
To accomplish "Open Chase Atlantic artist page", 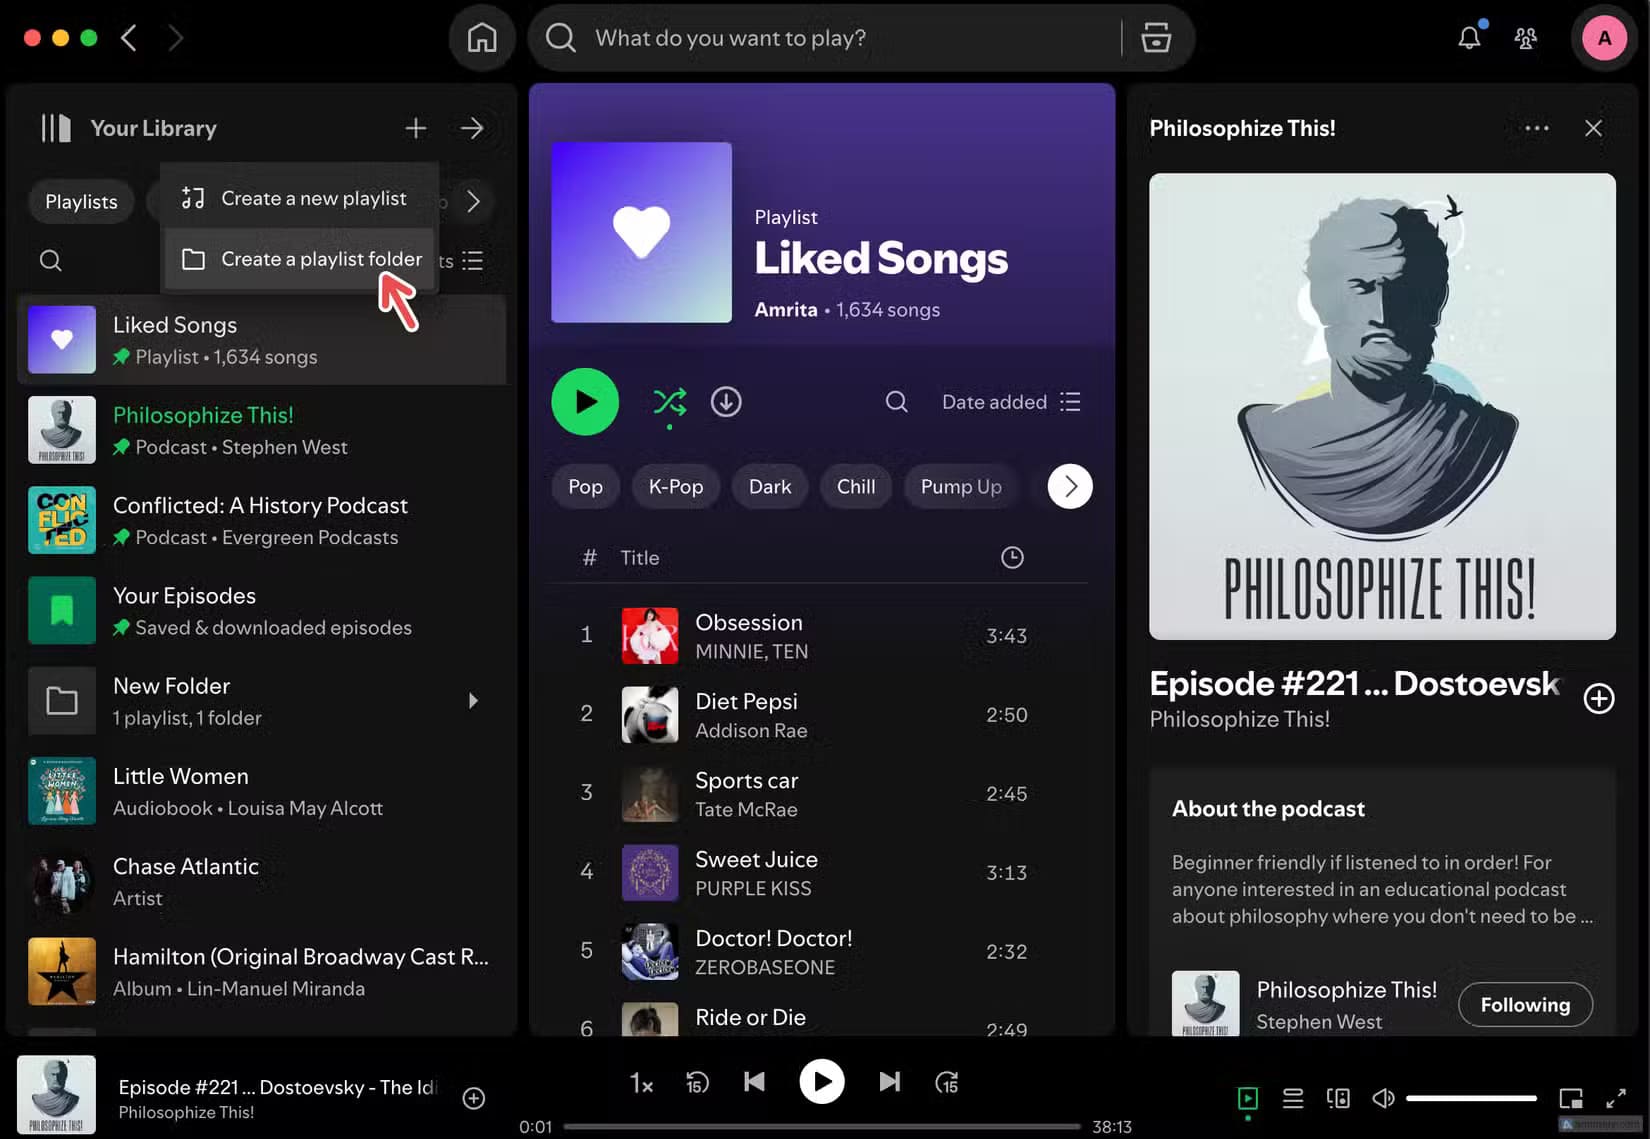I will (262, 881).
